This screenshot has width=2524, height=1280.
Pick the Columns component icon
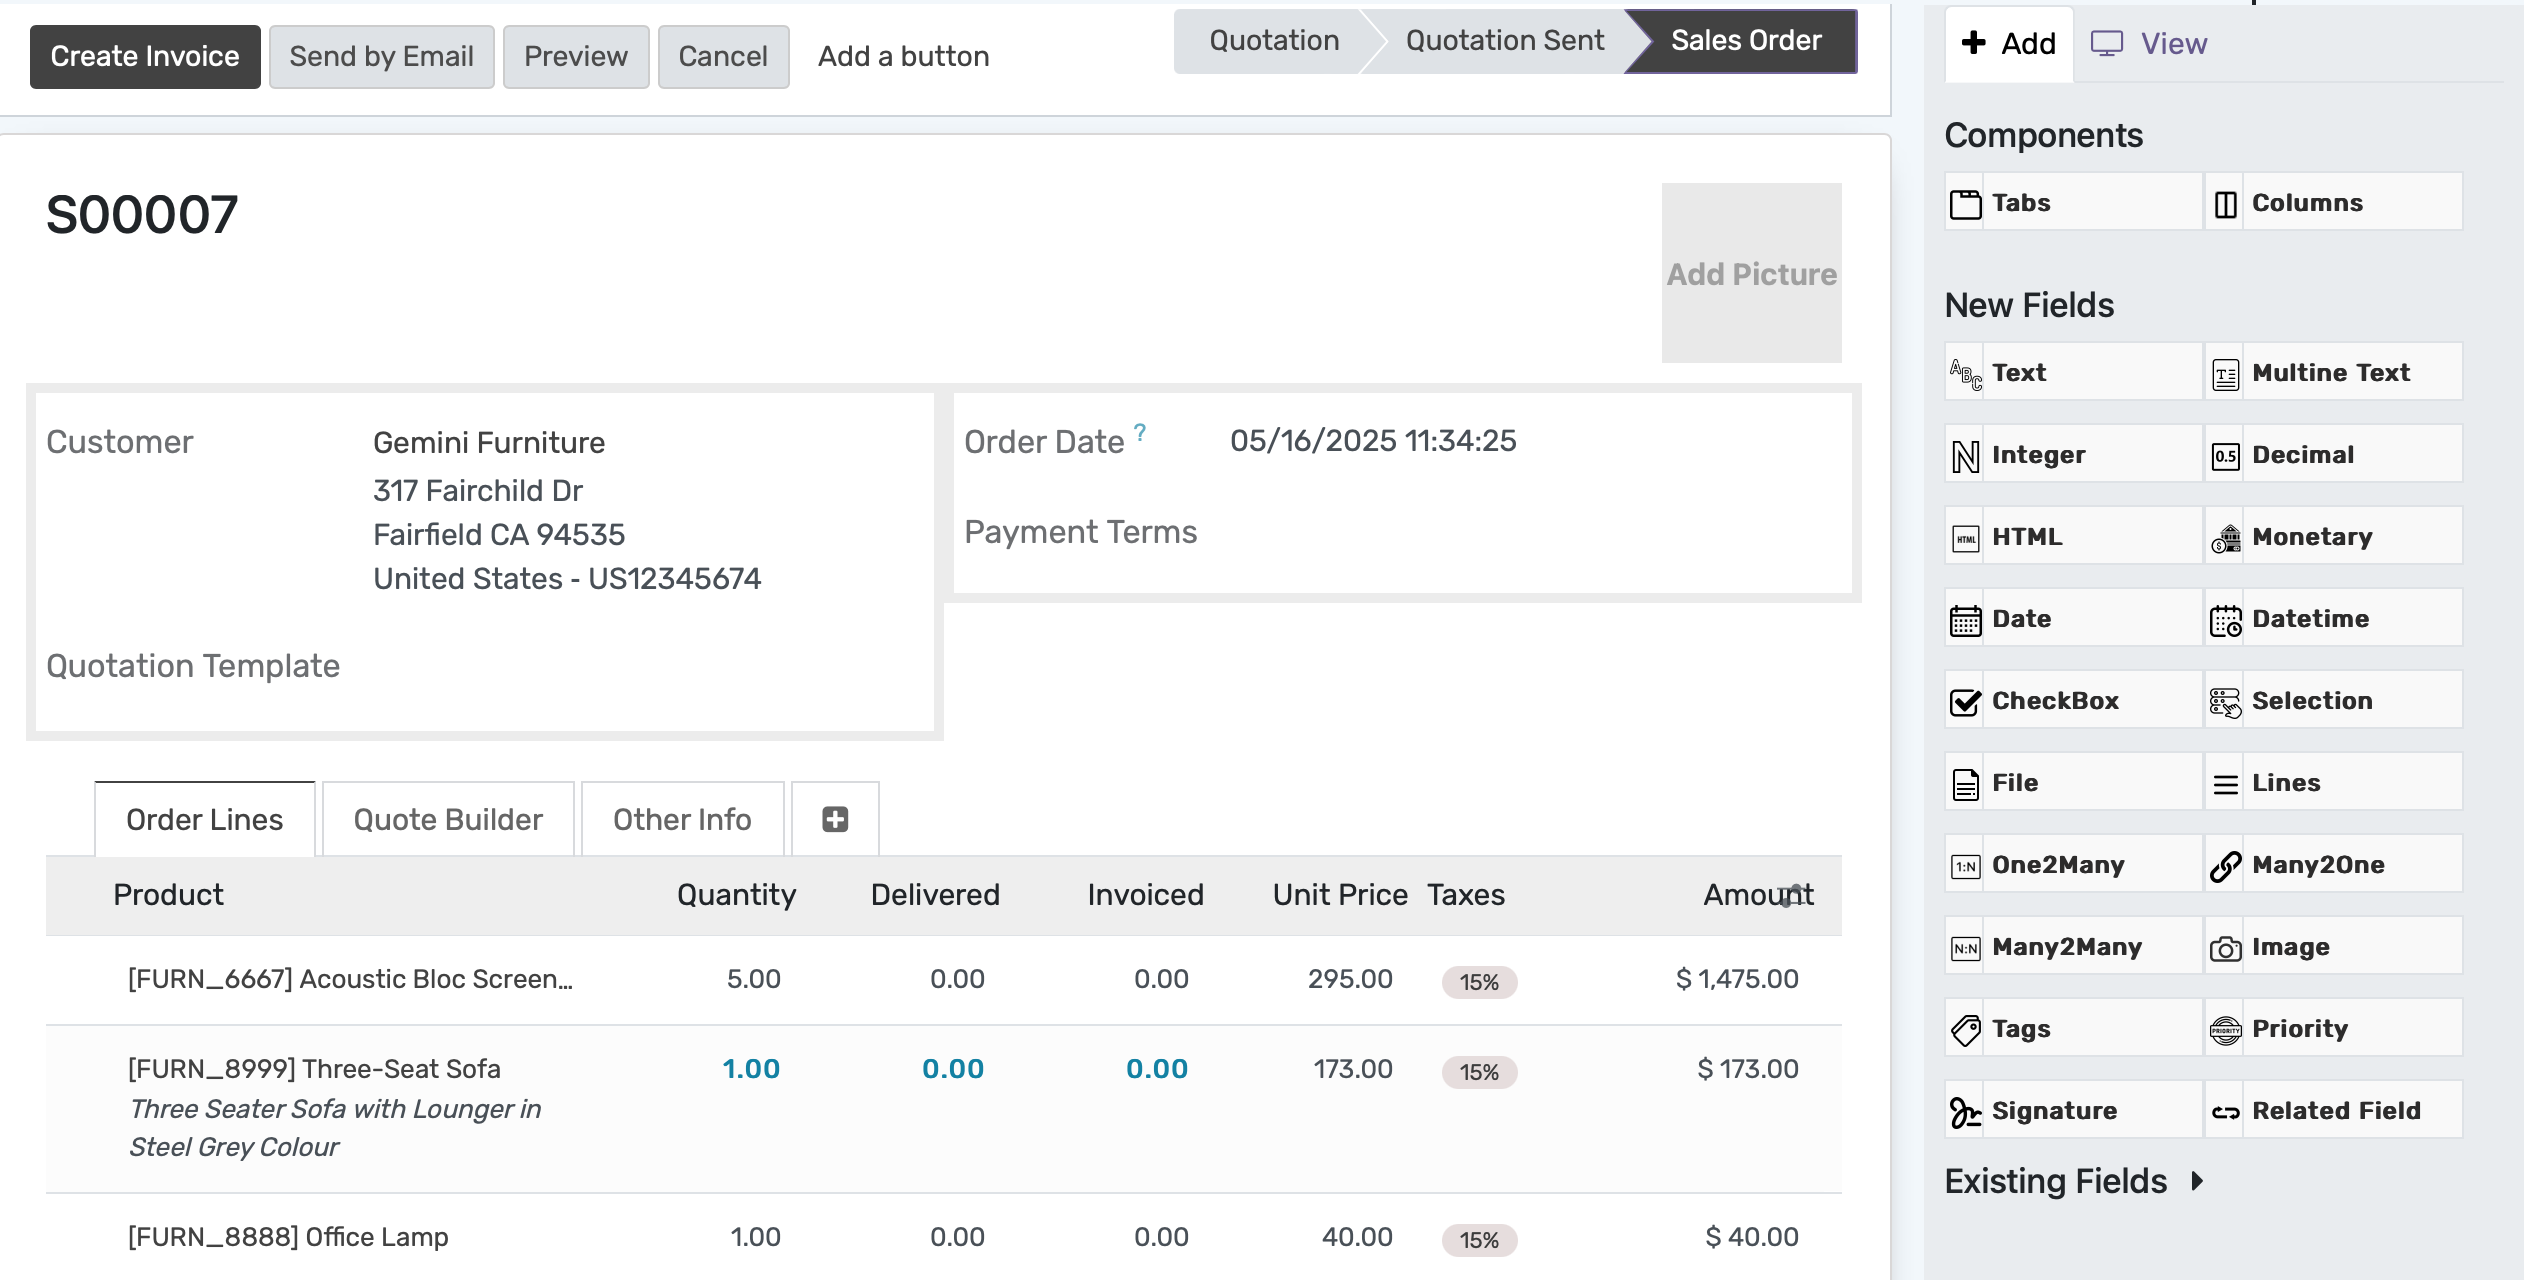2225,203
